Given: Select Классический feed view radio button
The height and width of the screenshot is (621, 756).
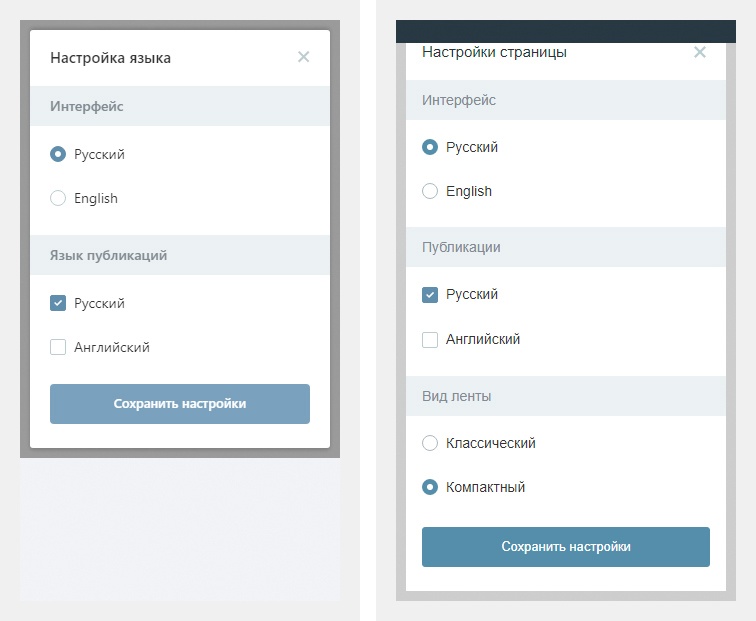Looking at the screenshot, I should coord(430,443).
